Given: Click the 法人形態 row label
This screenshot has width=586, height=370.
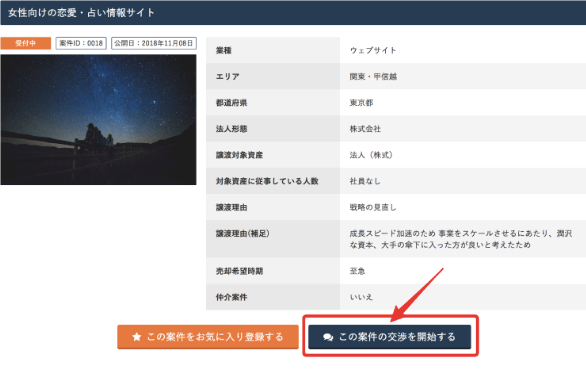Looking at the screenshot, I should pyautogui.click(x=231, y=129).
